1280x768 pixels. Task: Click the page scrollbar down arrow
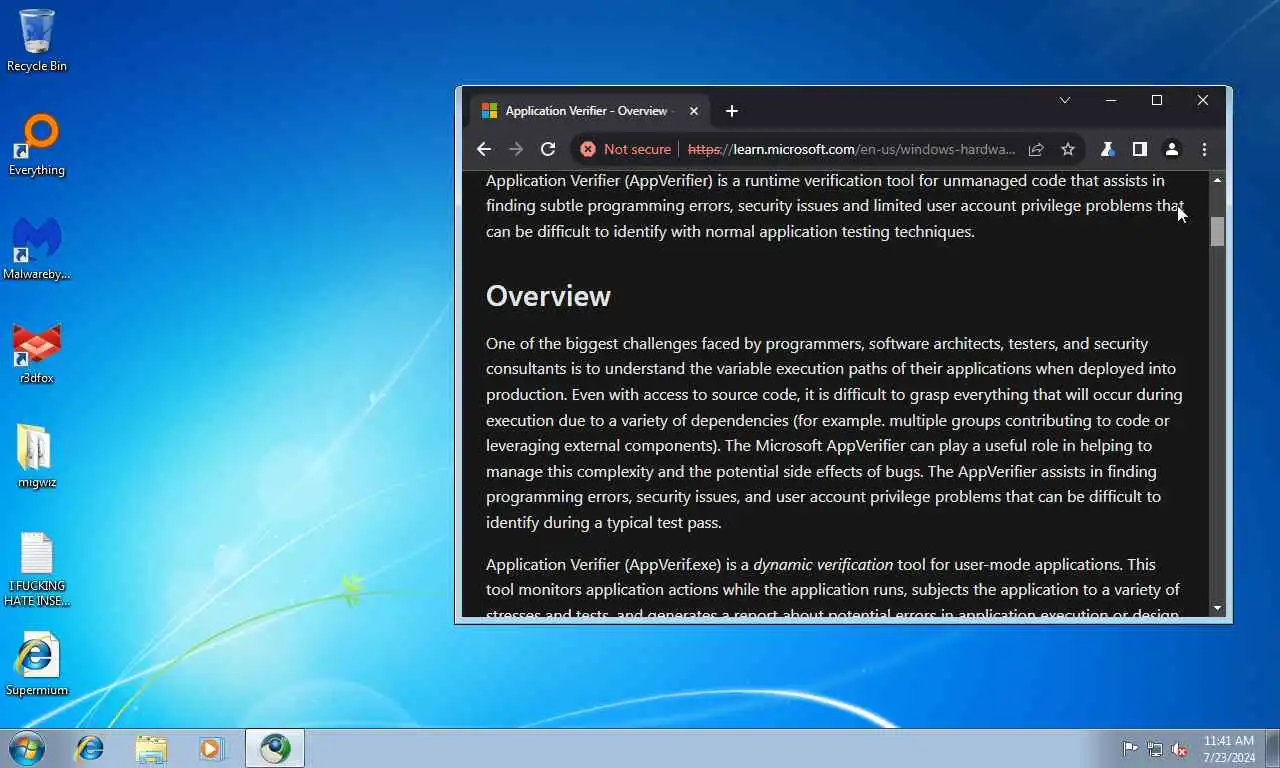[1217, 608]
